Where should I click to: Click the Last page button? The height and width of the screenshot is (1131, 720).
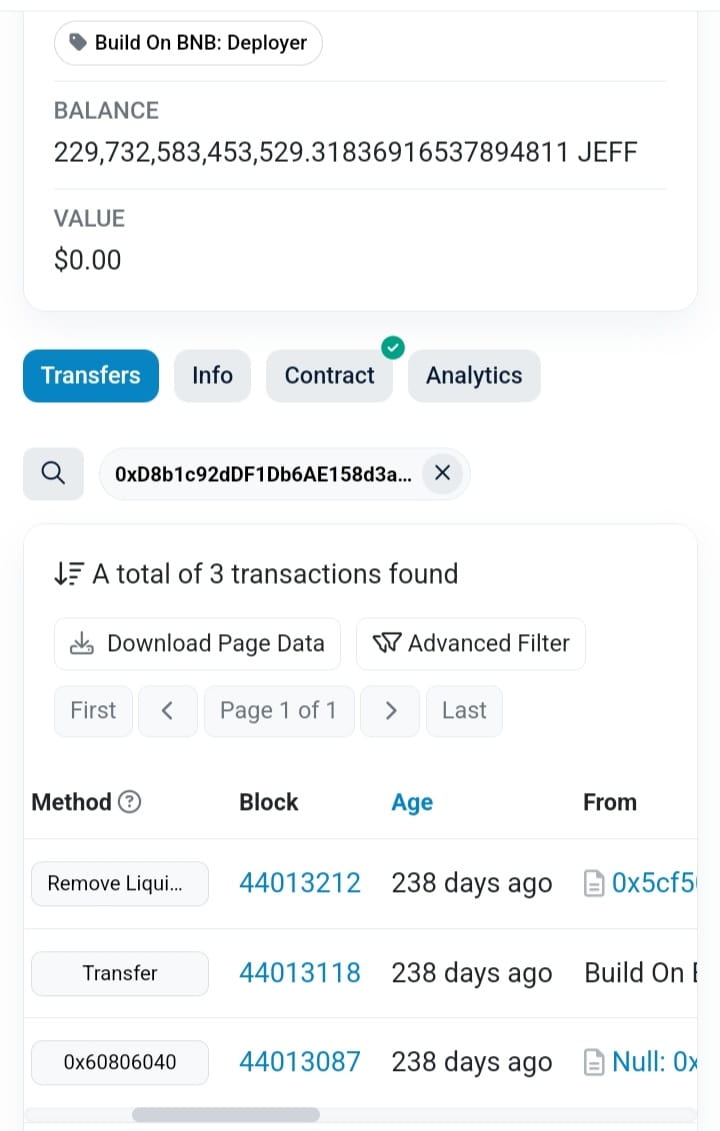point(464,710)
